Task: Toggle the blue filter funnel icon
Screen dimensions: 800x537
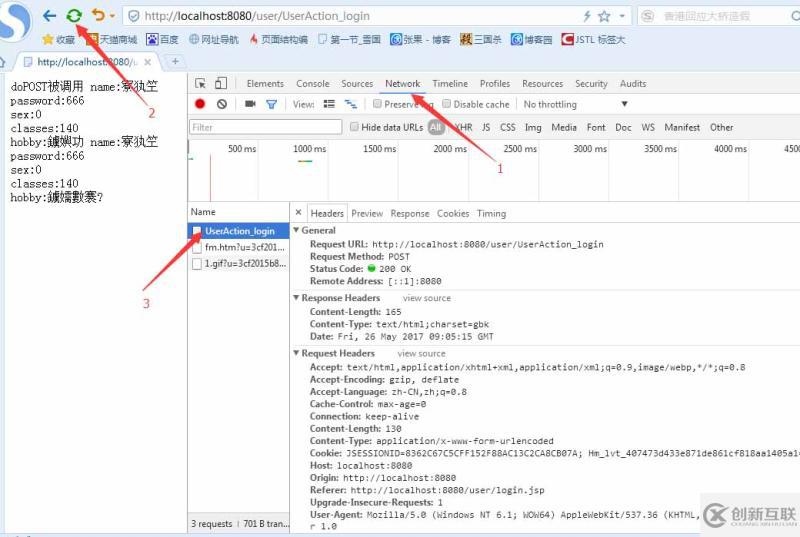Action: pos(271,105)
